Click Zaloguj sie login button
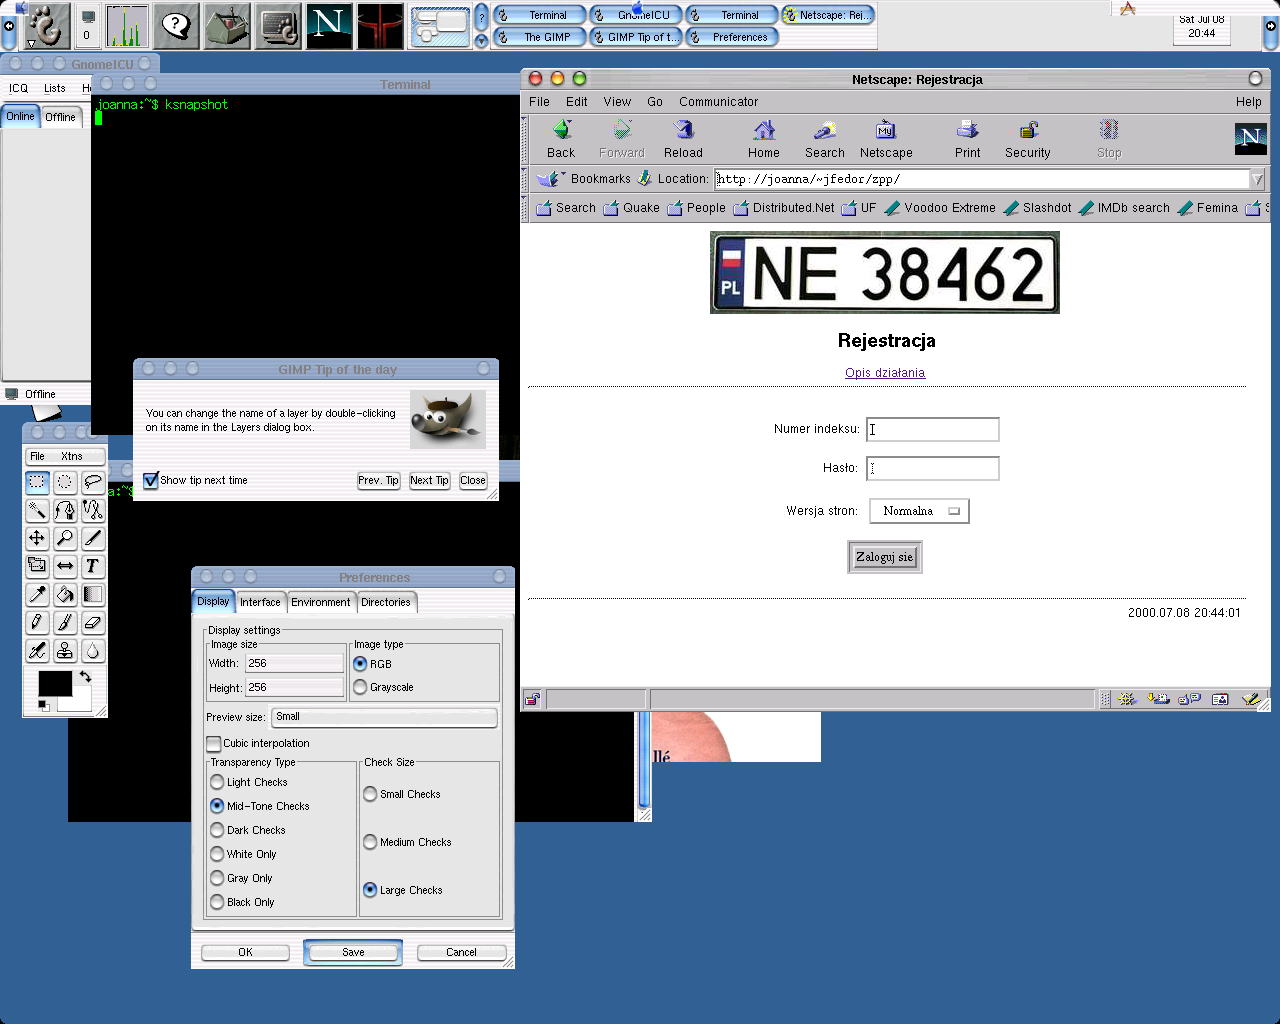The image size is (1280, 1024). 885,557
